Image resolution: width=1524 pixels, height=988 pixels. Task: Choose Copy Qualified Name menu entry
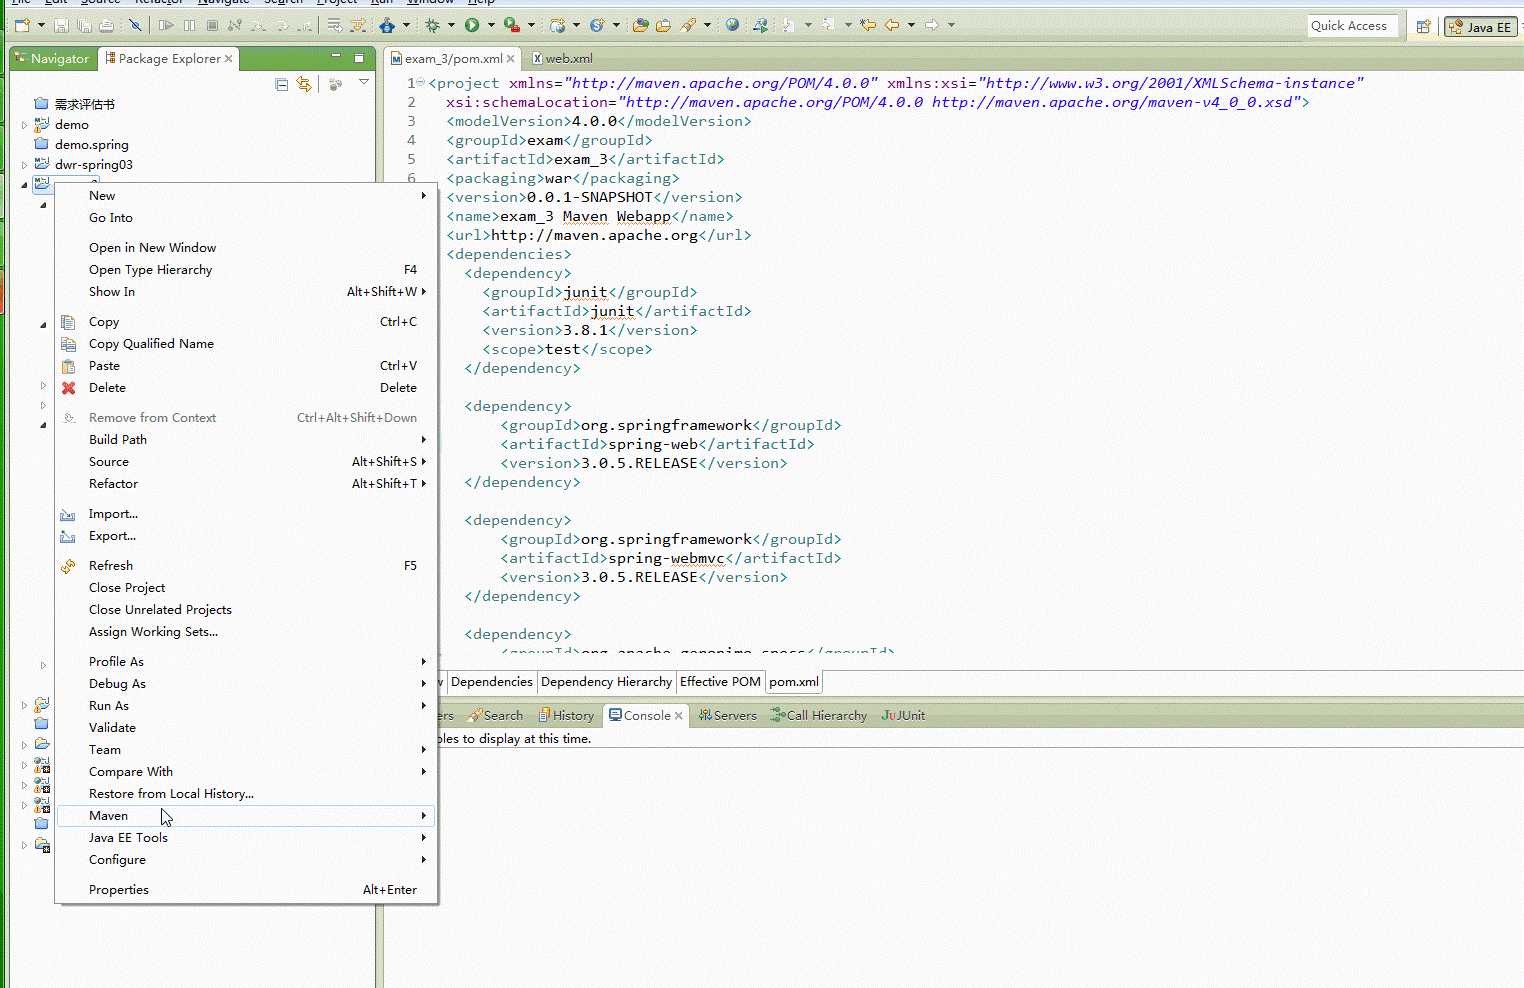(x=246, y=344)
